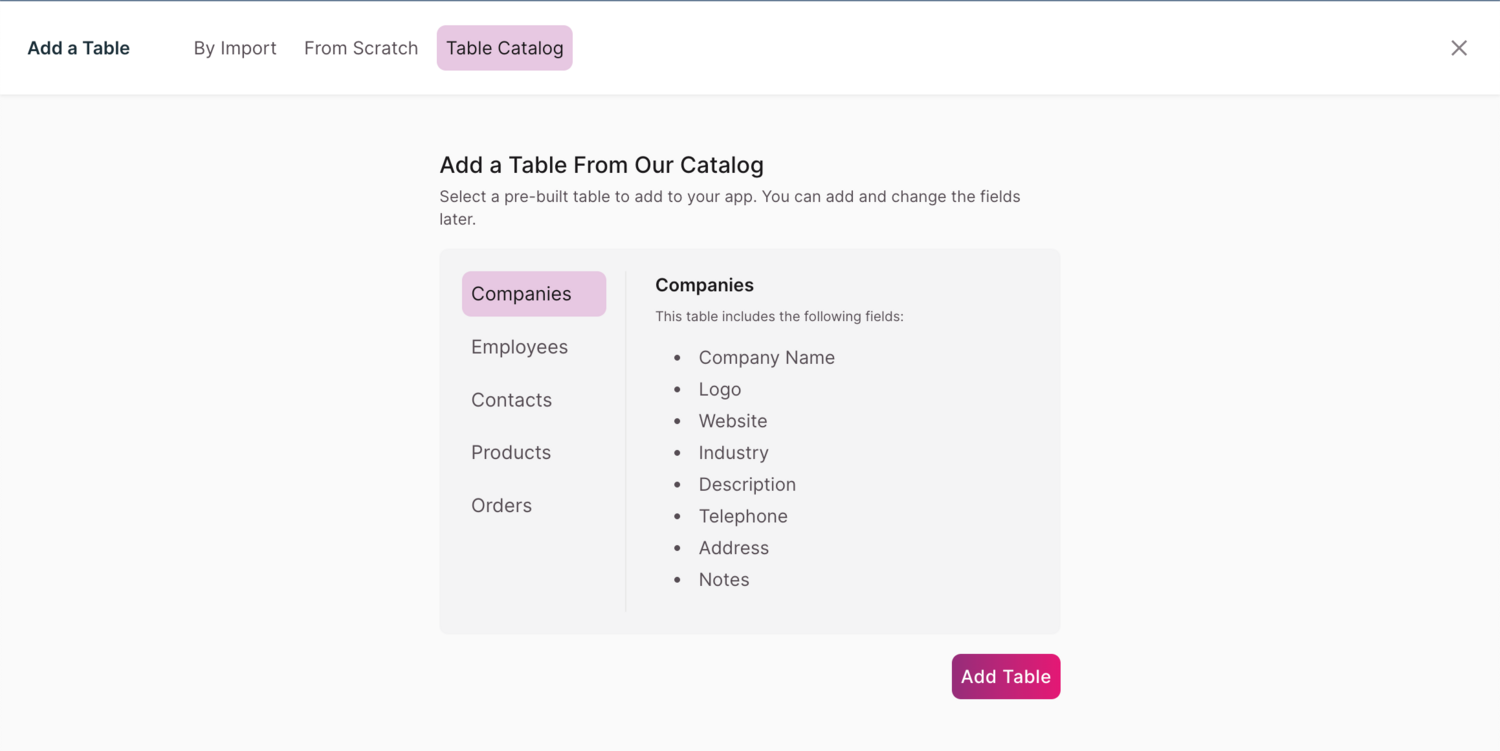Screen dimensions: 1500x751
Task: Click the Telephone field in the list
Action: tap(743, 516)
